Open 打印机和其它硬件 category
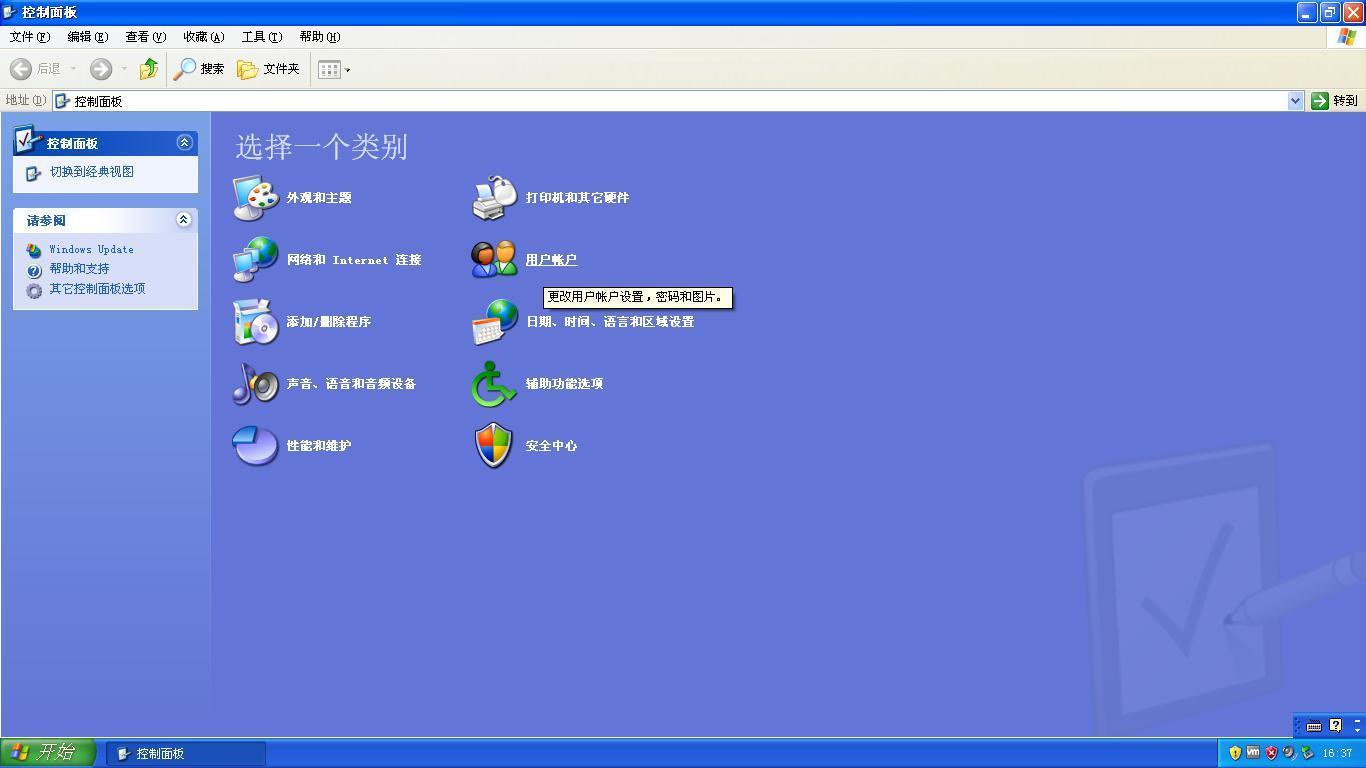Screen dimensions: 1366x768 [577, 197]
